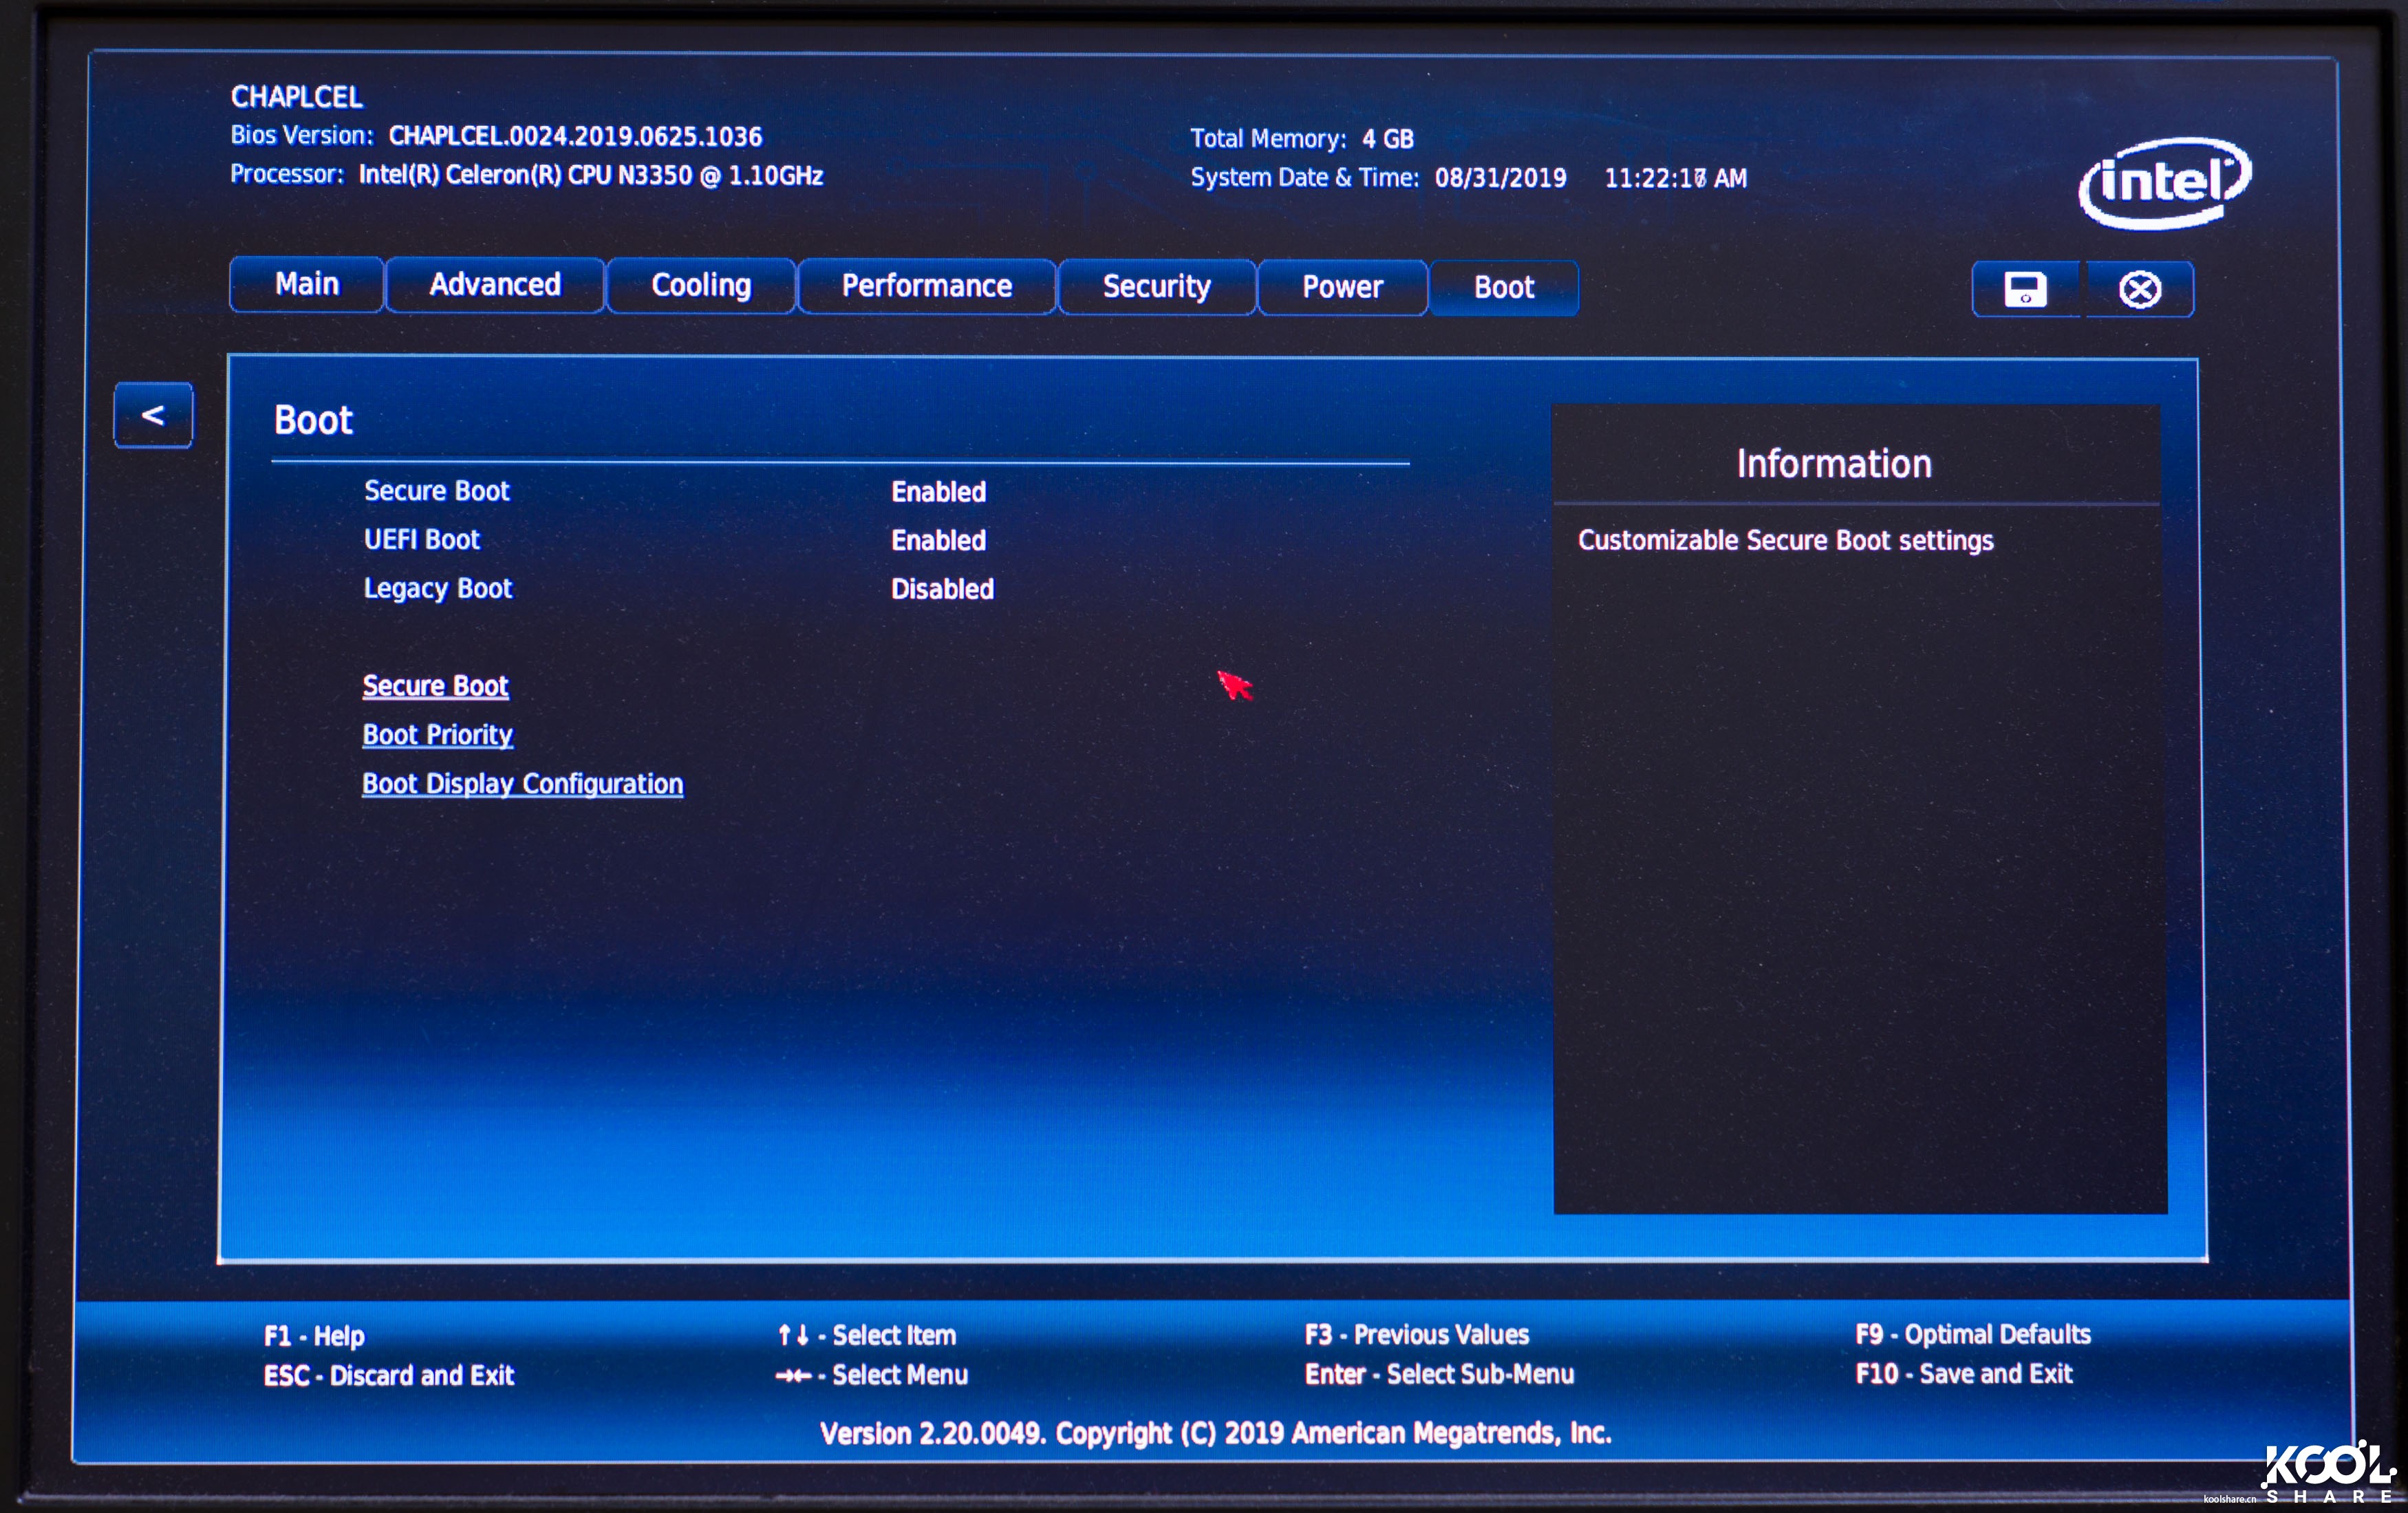Click the system date and time field
The image size is (2408, 1513).
tap(1500, 177)
